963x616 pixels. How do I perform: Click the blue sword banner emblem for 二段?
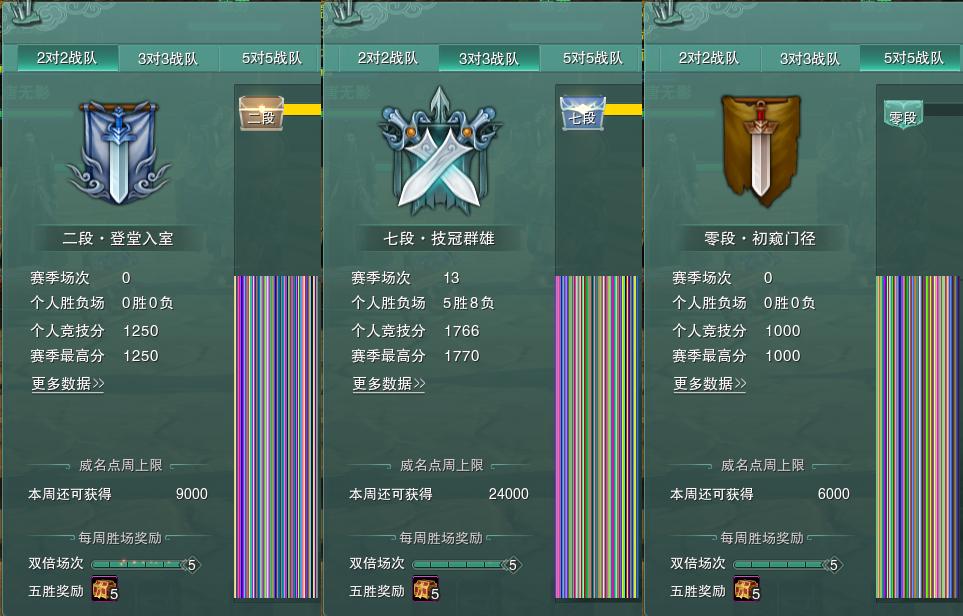tap(119, 152)
